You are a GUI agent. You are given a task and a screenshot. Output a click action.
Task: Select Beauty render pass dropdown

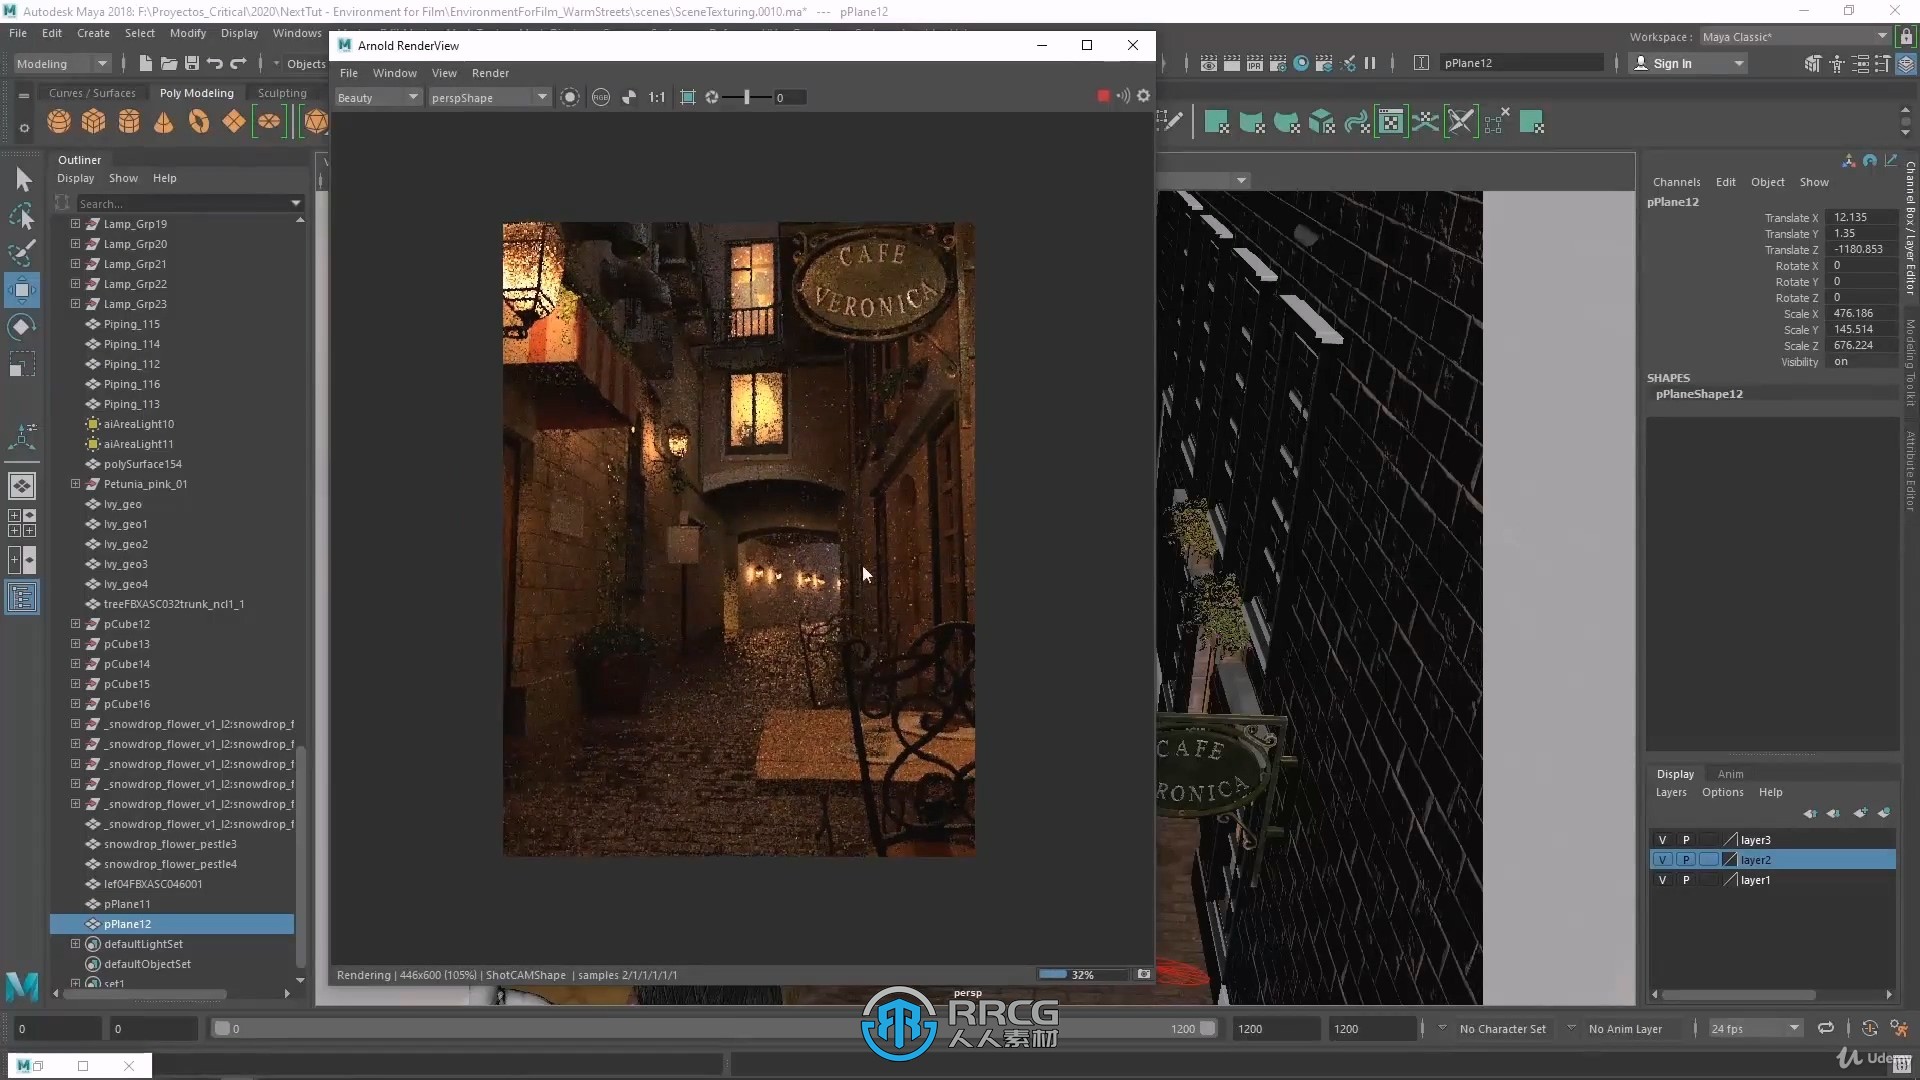[376, 96]
